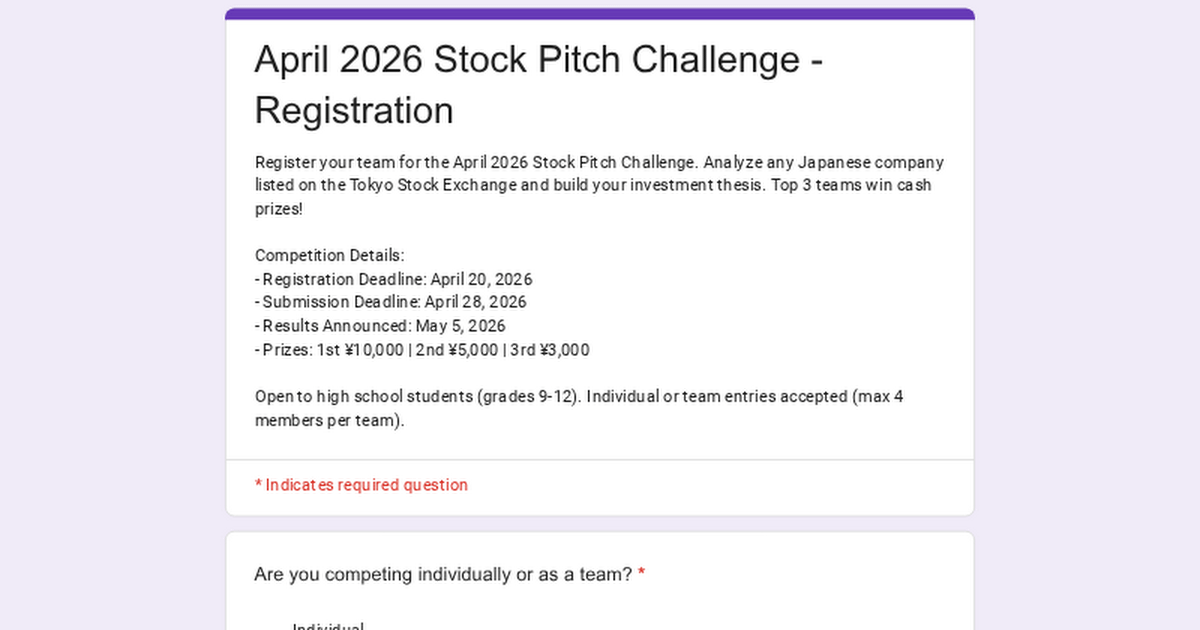Click the purple header bar atop the form

(x=600, y=14)
